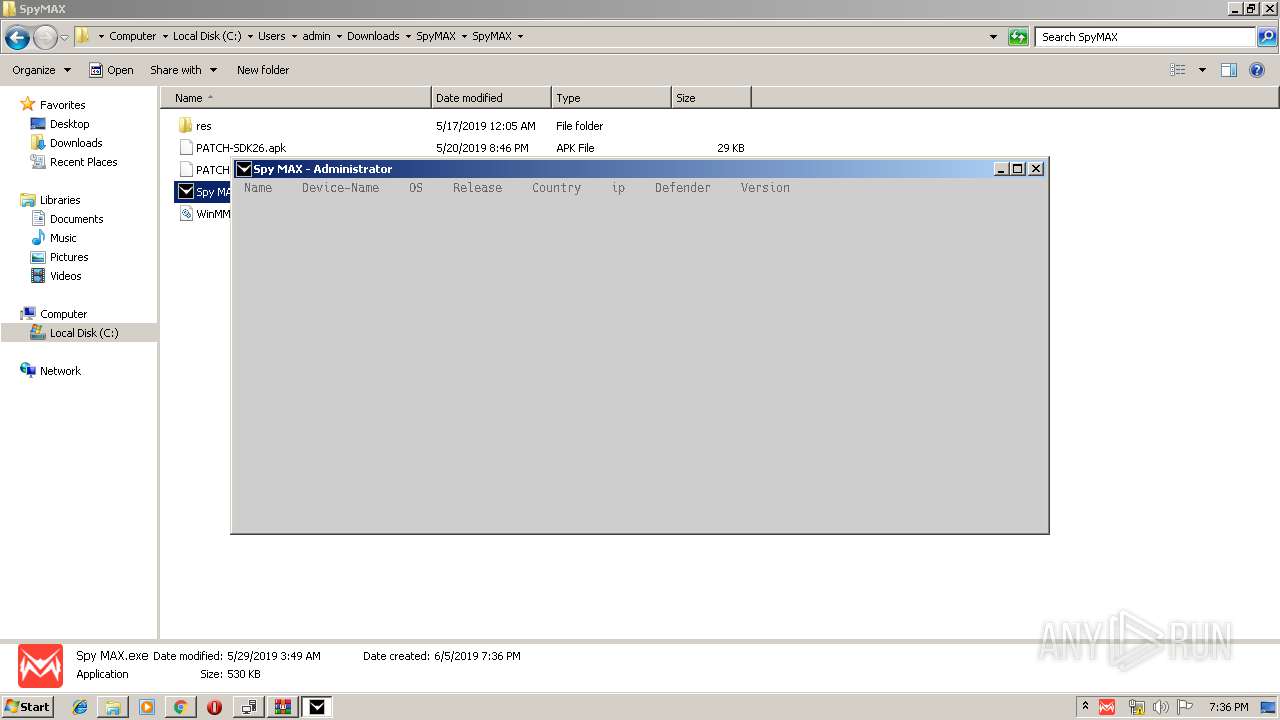Click Open in Explorer toolbar
Viewport: 1280px width, 720px height.
pos(111,70)
